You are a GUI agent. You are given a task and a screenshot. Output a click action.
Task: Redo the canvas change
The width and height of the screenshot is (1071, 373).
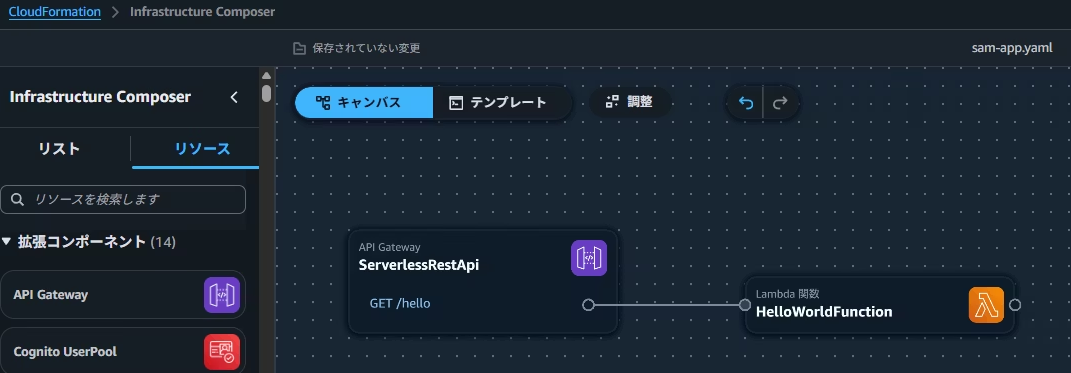point(780,102)
